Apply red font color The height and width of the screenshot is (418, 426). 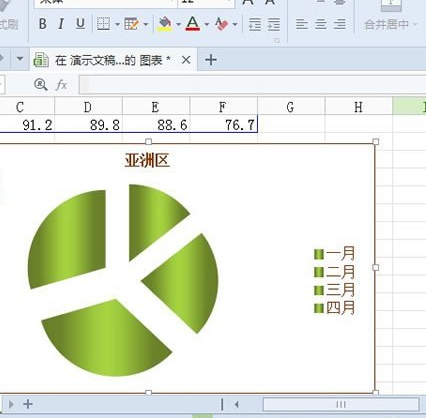193,24
